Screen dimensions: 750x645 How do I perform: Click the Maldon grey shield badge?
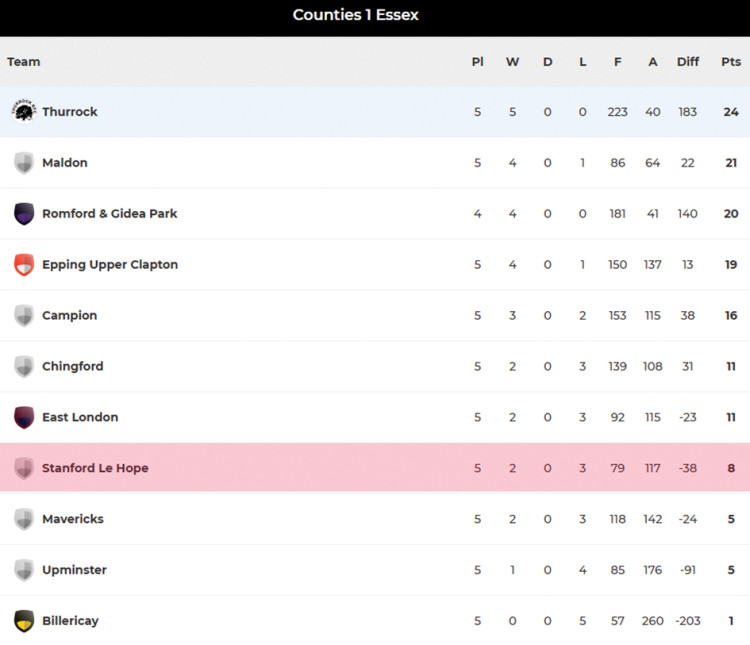[x=24, y=163]
